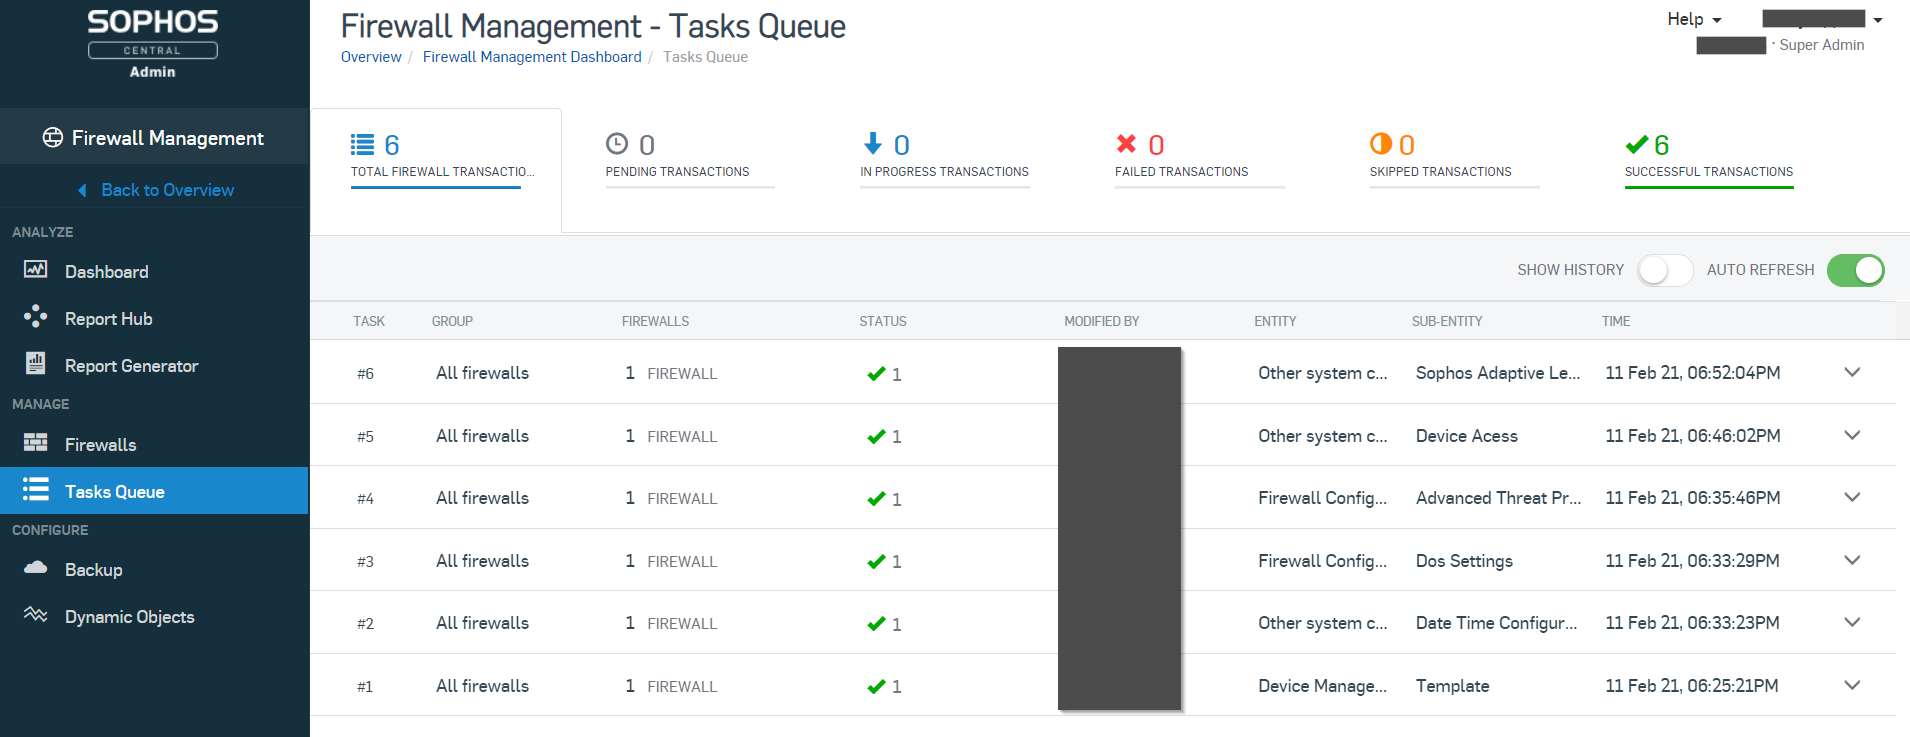Screen dimensions: 1910x737
Task: Click the pending transactions clock icon
Action: coord(617,144)
